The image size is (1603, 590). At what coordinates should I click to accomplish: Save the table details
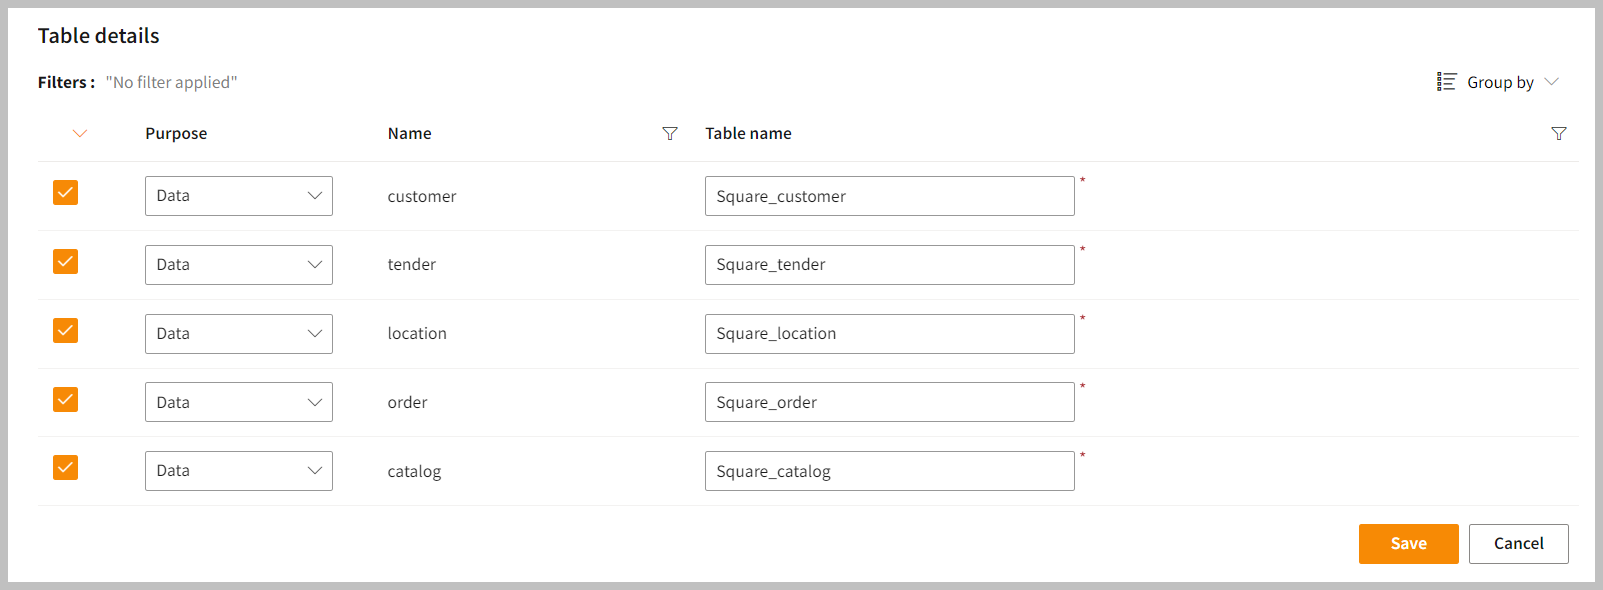click(1408, 544)
